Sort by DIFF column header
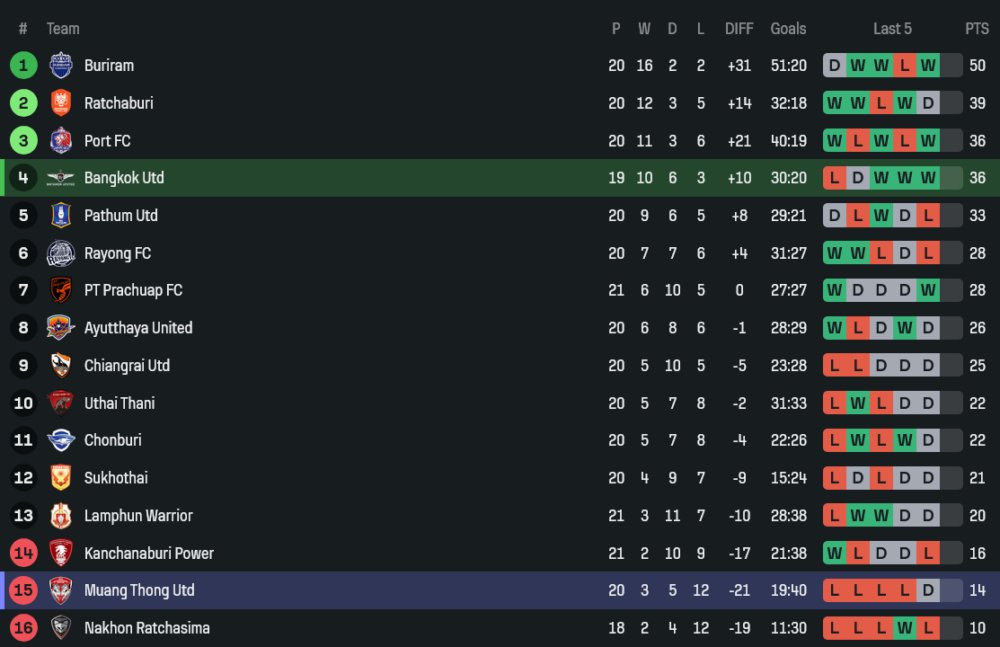Viewport: 1000px width, 647px height. click(x=739, y=29)
